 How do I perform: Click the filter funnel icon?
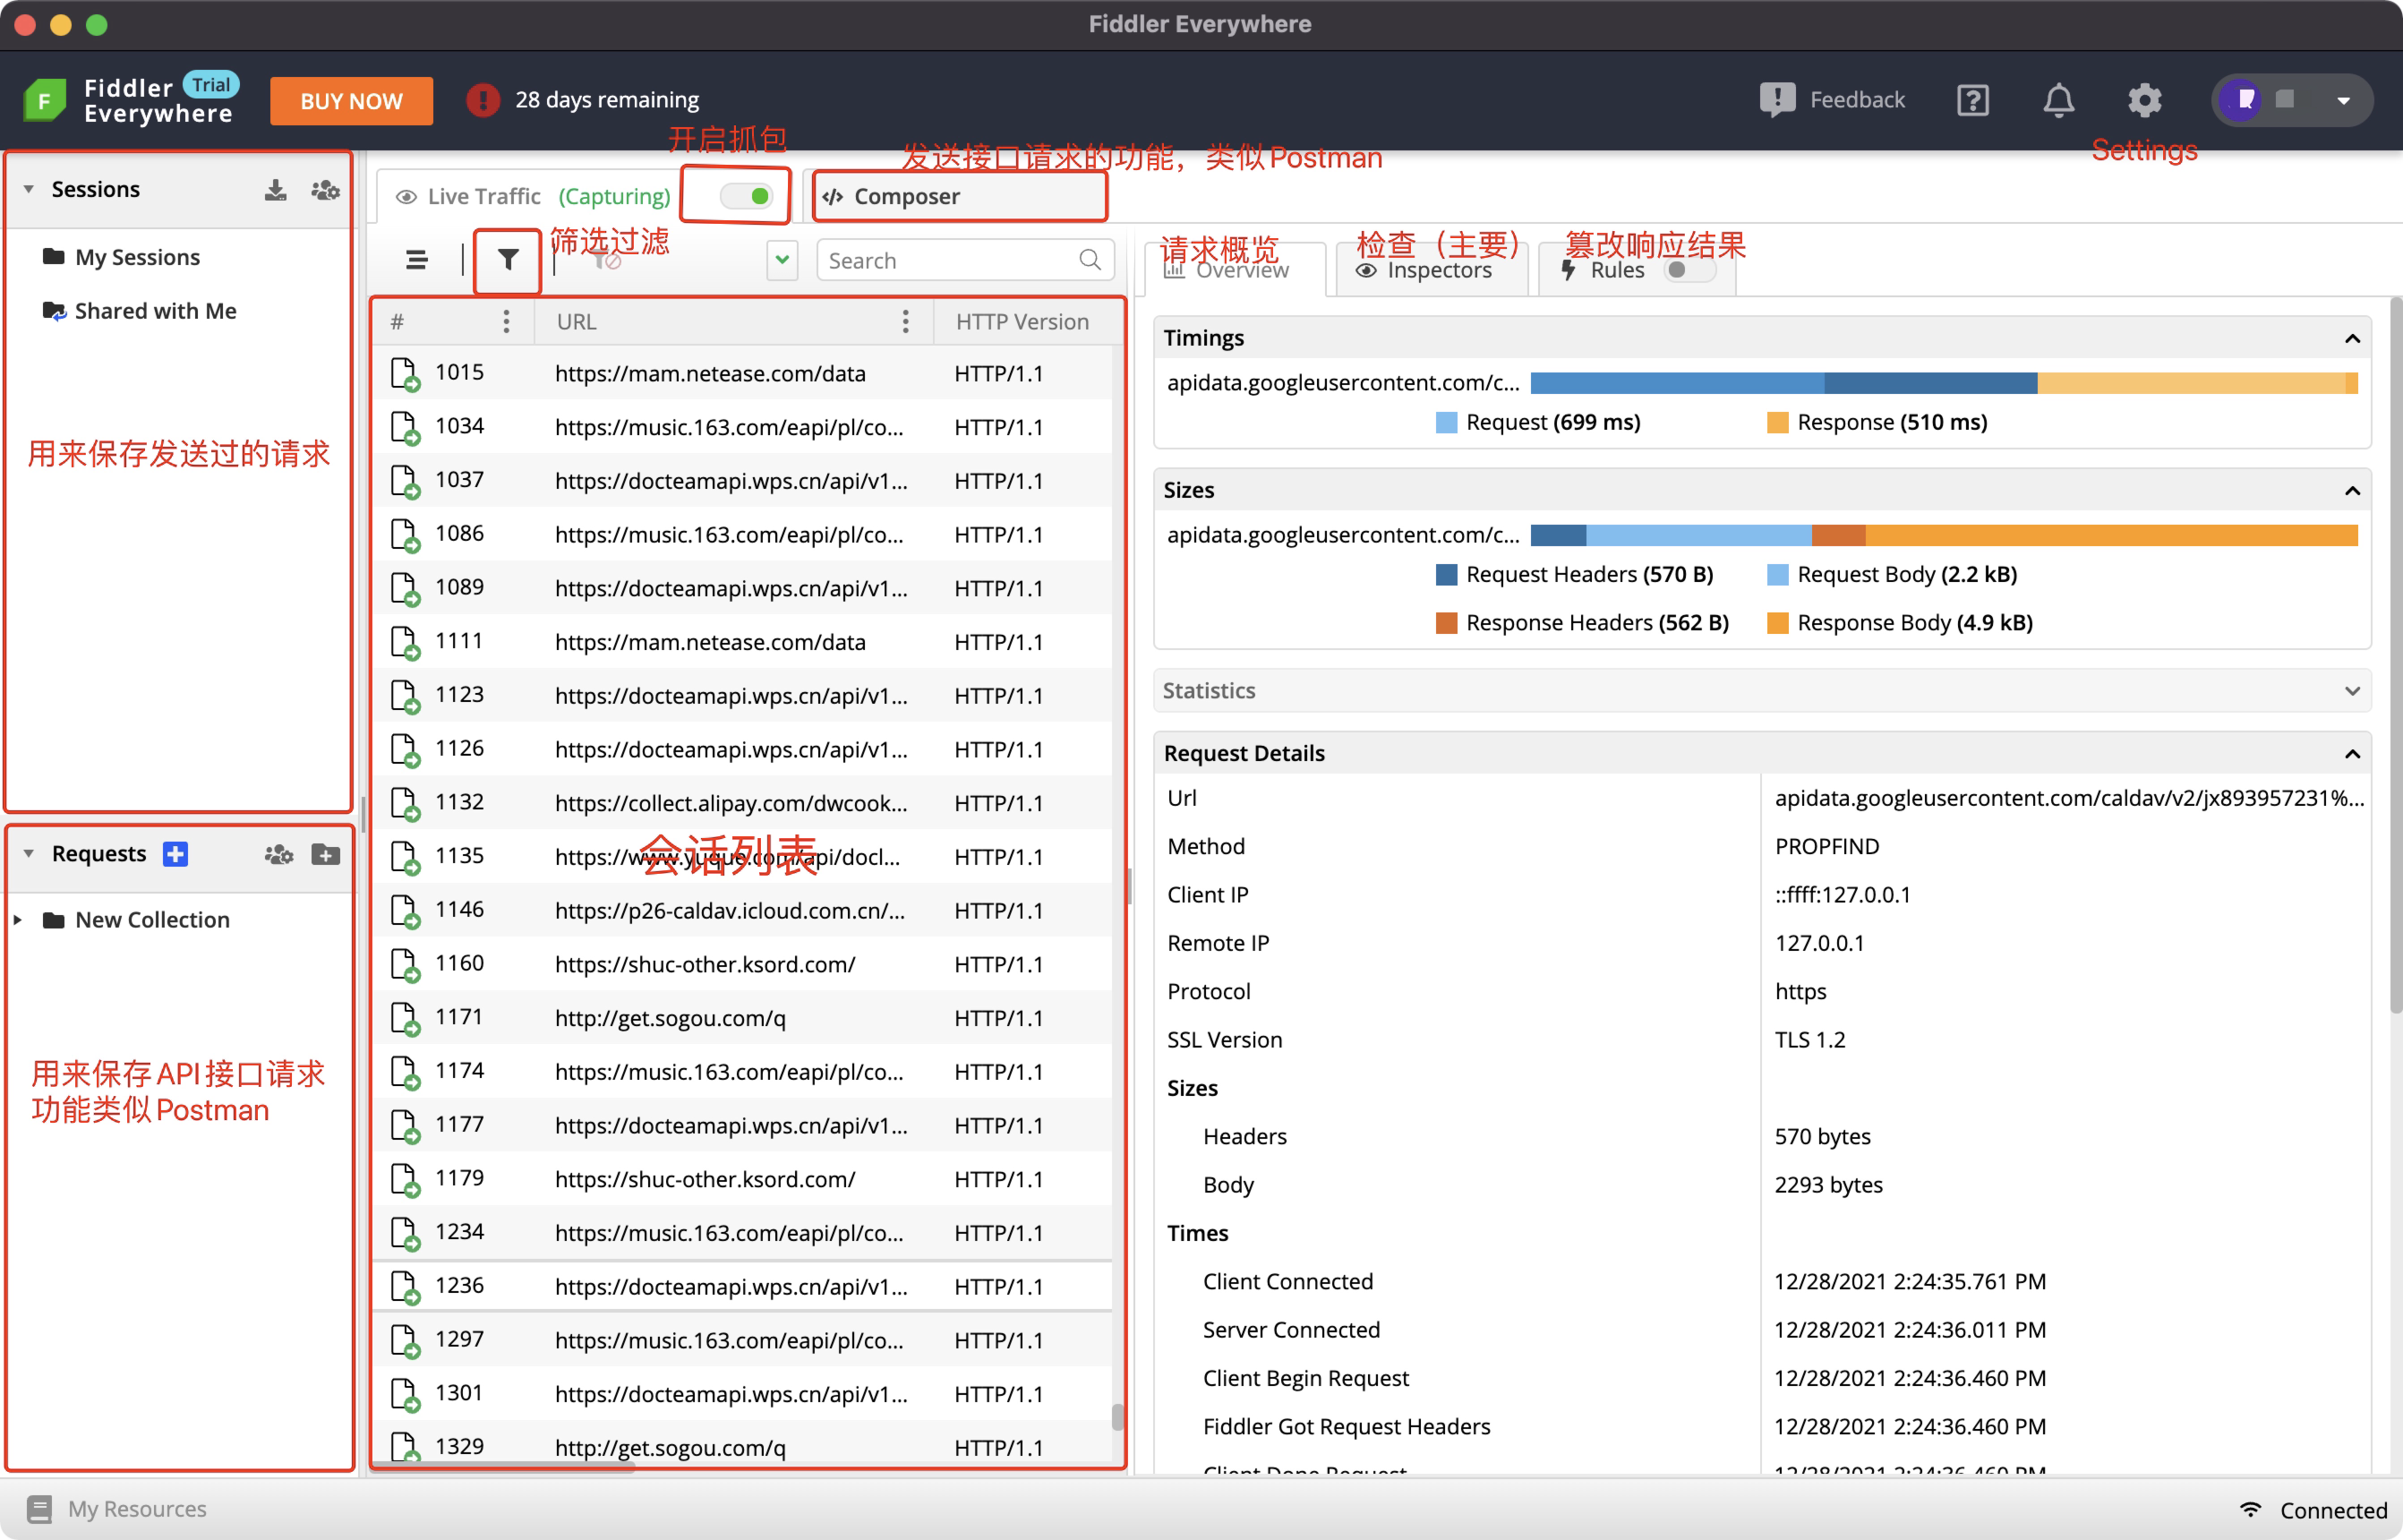(x=508, y=260)
